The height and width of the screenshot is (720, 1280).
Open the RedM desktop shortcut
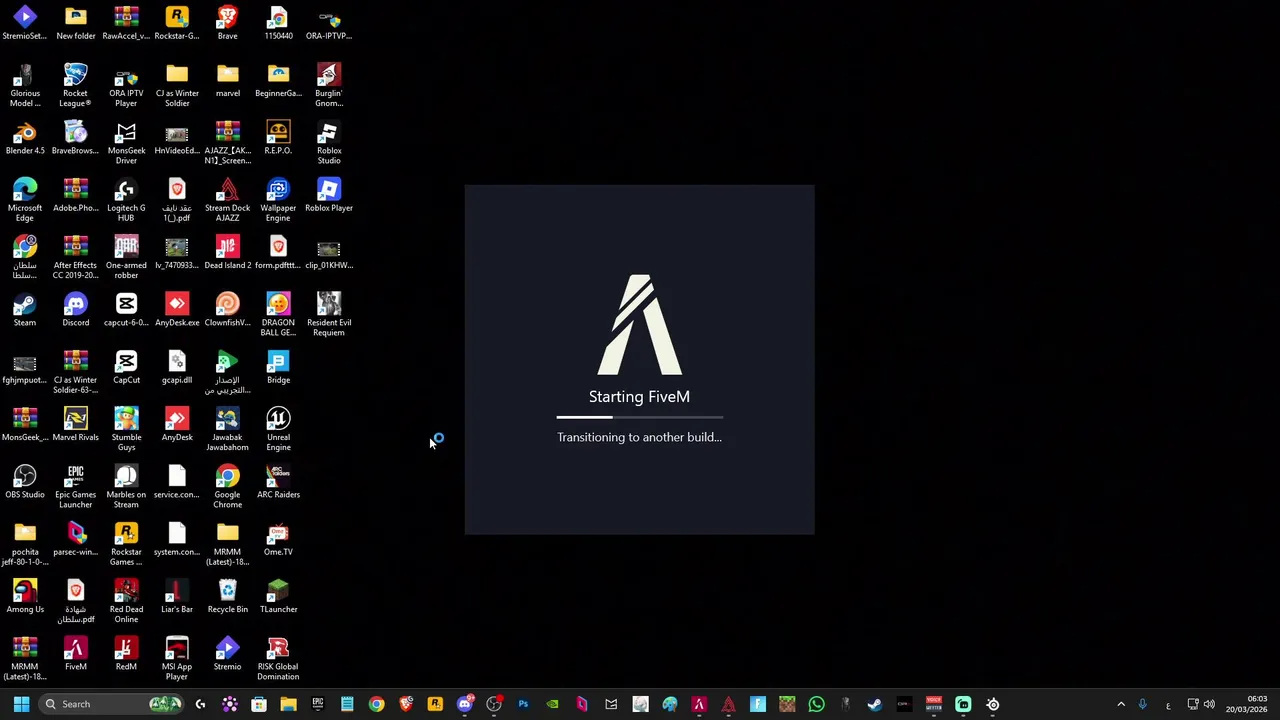(x=126, y=654)
